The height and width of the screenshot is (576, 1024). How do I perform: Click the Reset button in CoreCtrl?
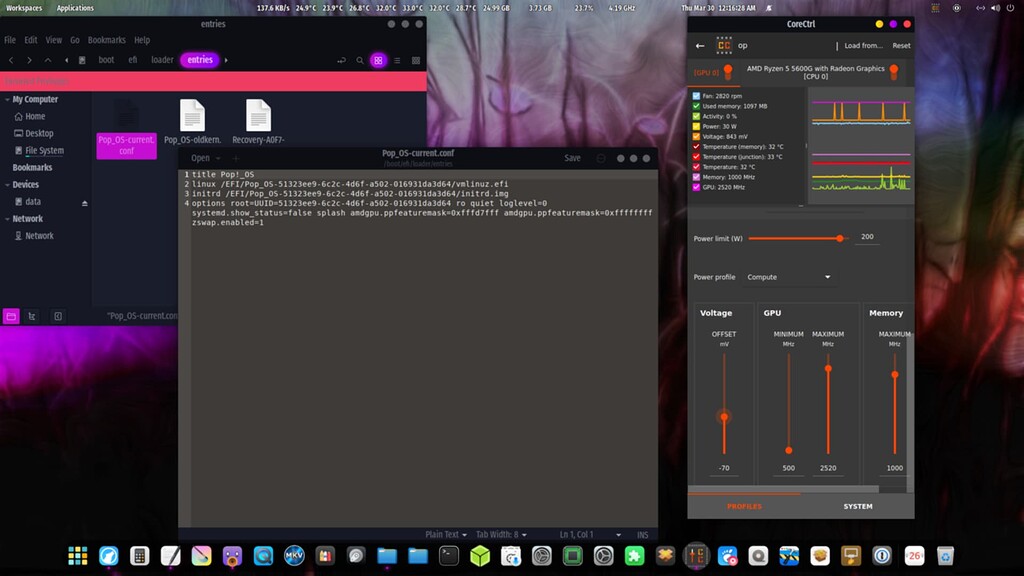pos(901,46)
